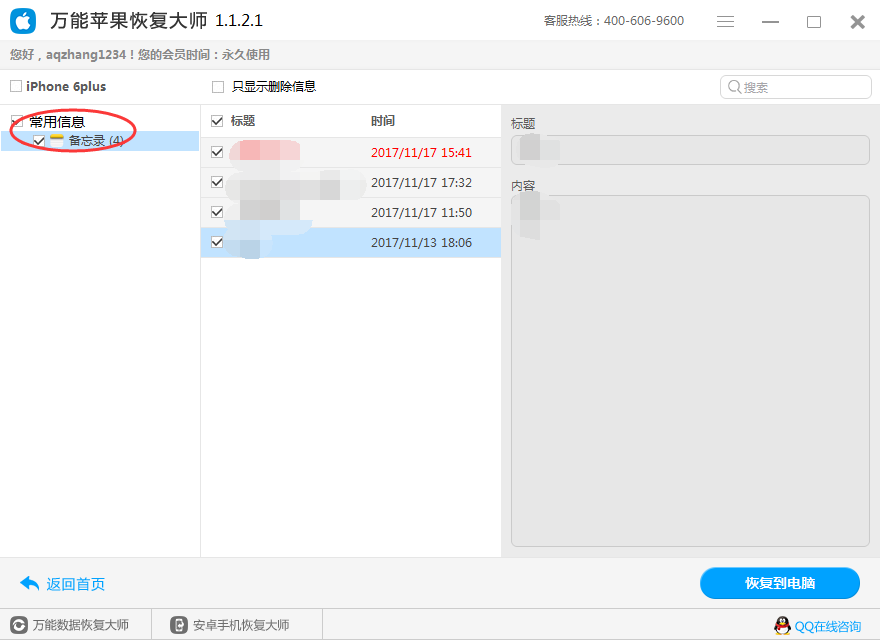Screen dimensions: 880x640
Task: Select the 2017/11/17 17:32 entry
Action: point(351,182)
